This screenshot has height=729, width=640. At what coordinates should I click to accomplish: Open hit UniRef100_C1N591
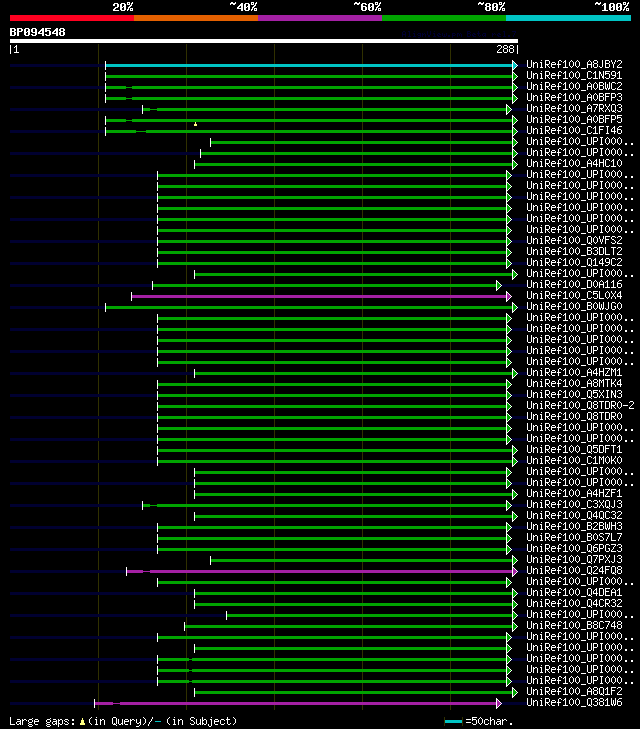(x=574, y=75)
